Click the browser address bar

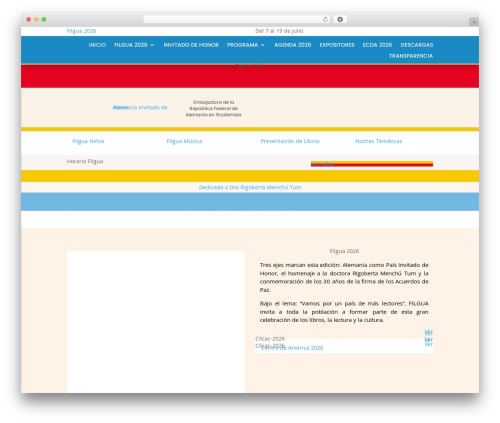click(x=237, y=19)
